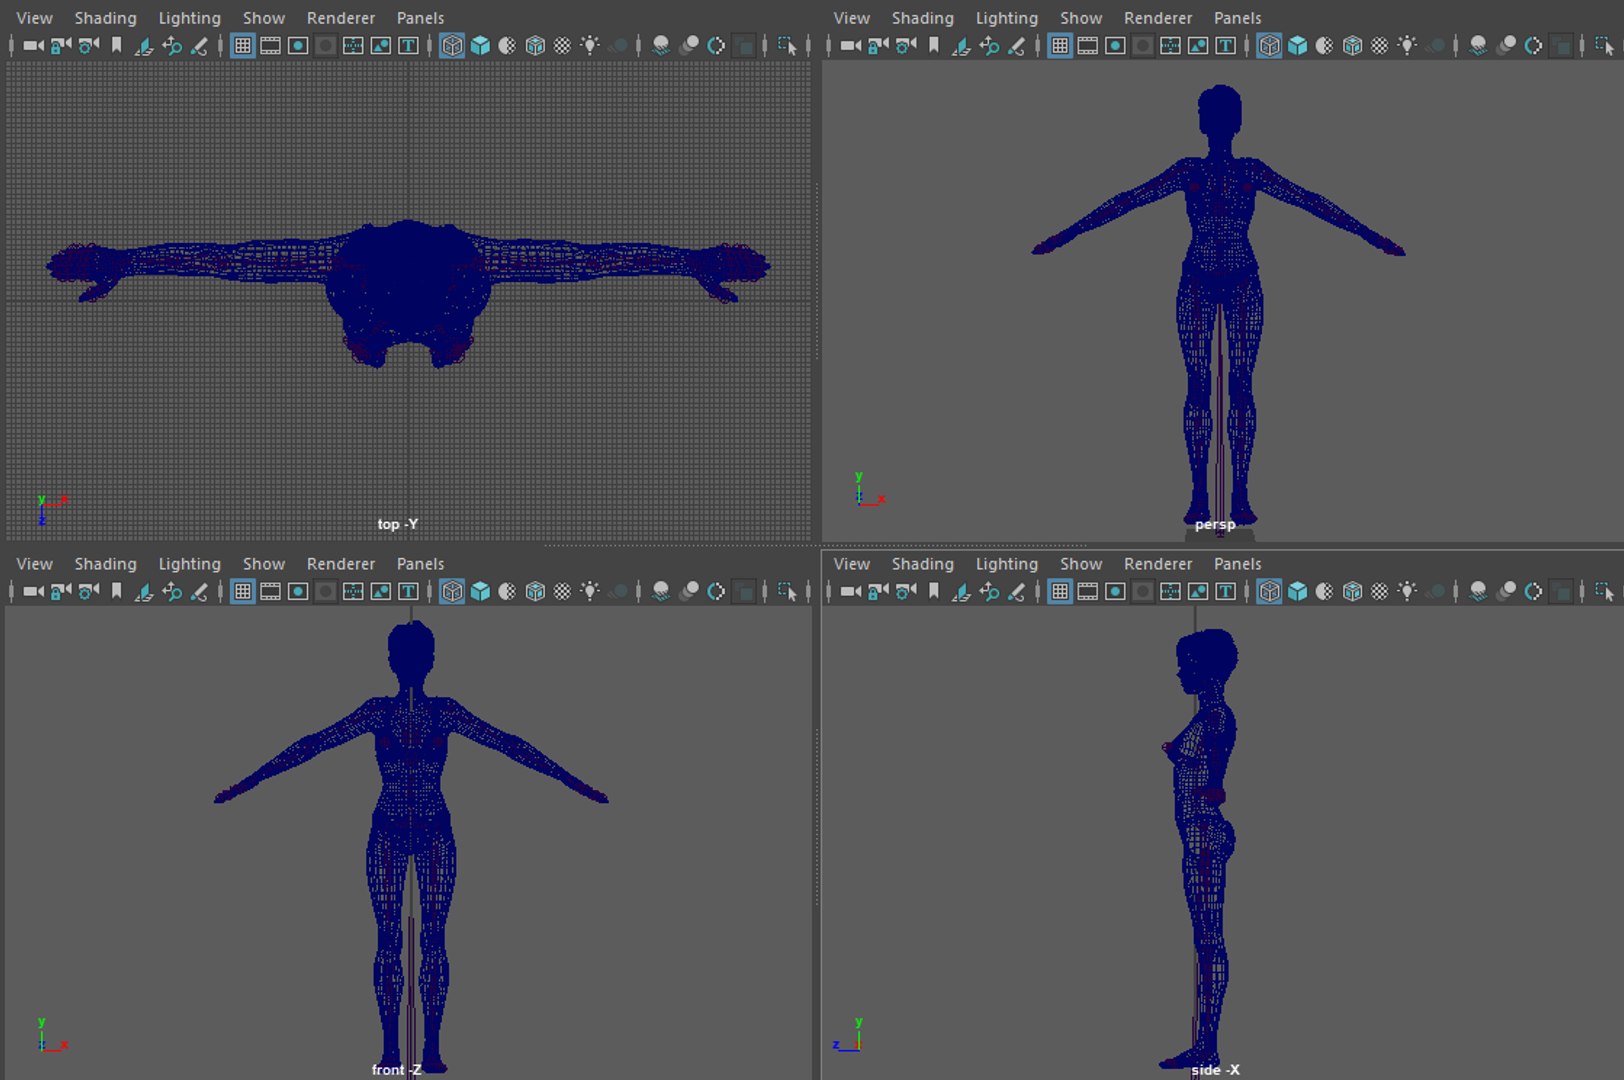Click Use Default Material in front view panel

pyautogui.click(x=507, y=592)
